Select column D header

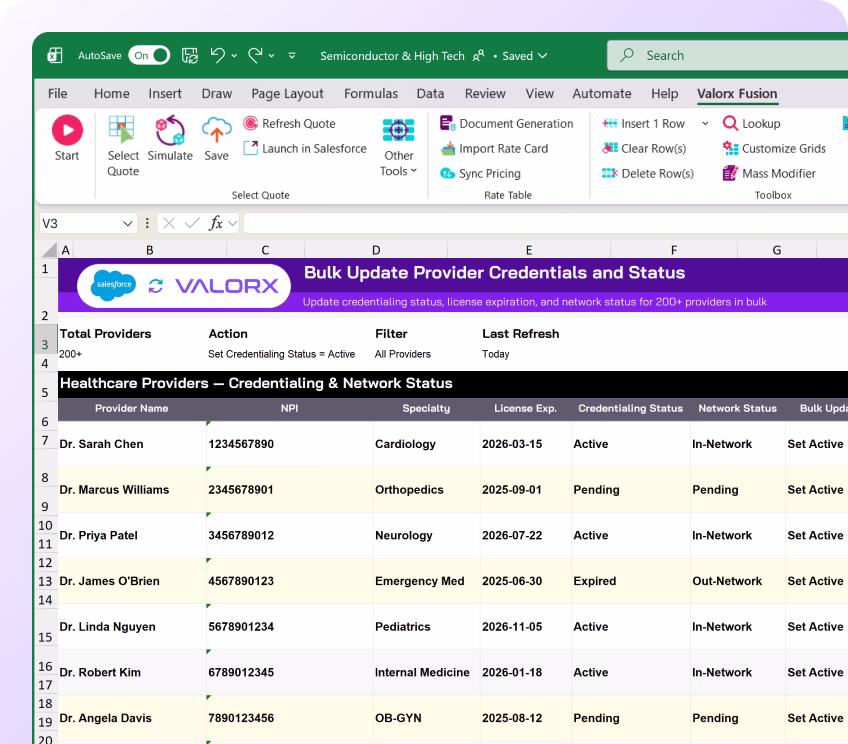[x=376, y=250]
